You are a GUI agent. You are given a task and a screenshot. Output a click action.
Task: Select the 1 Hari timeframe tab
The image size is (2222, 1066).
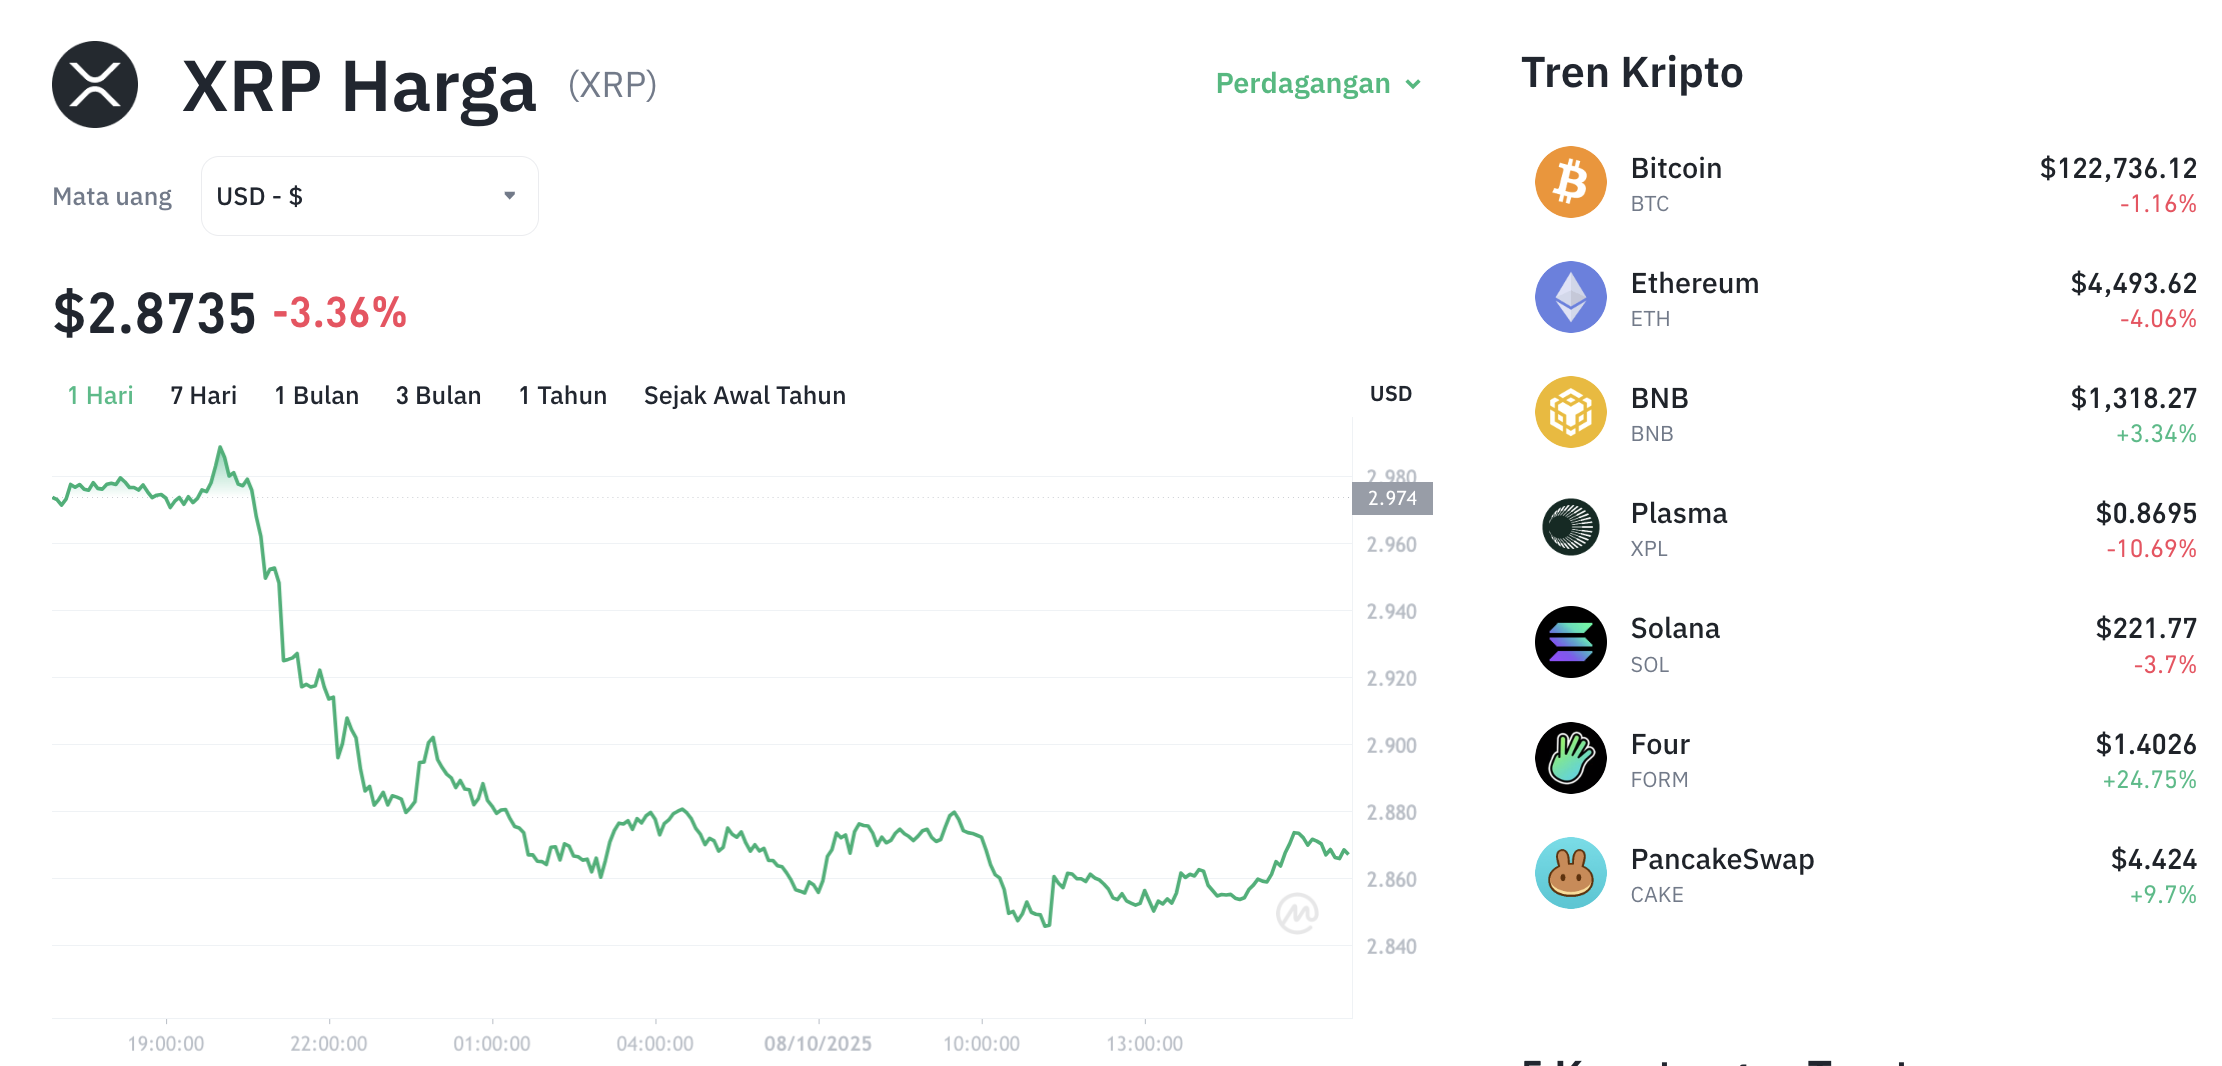pos(100,396)
